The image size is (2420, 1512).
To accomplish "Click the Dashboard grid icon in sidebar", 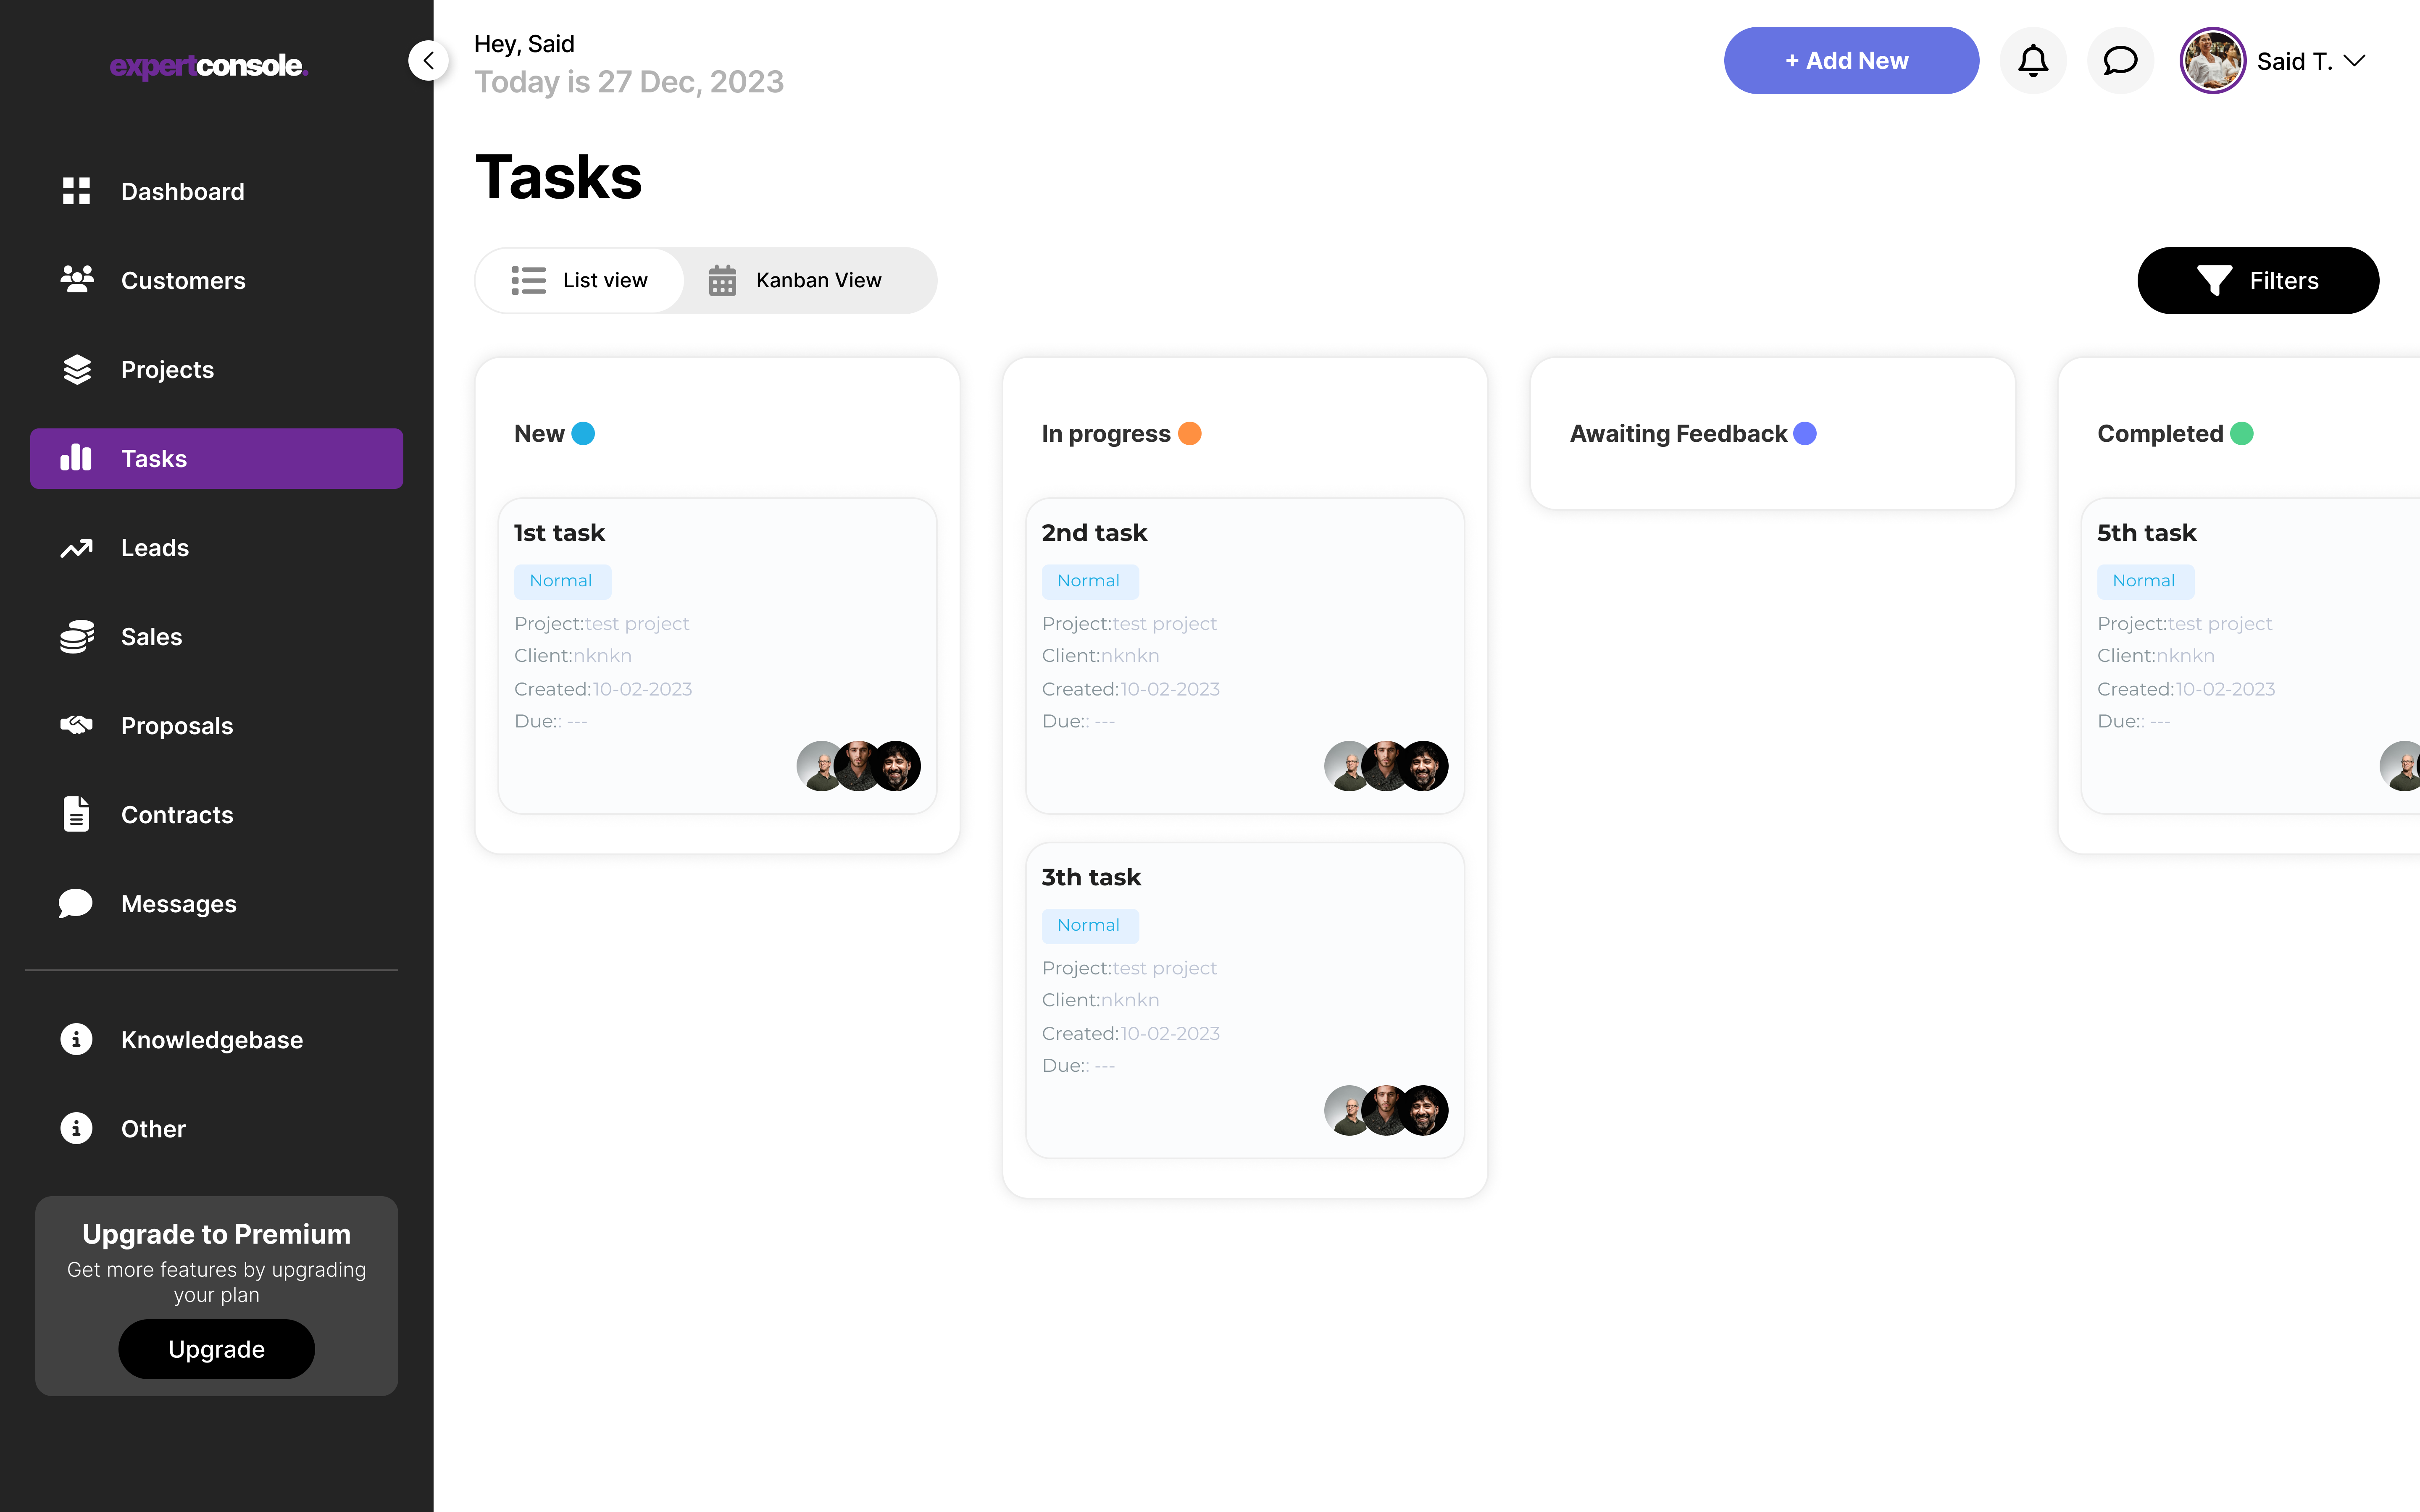I will click(76, 191).
